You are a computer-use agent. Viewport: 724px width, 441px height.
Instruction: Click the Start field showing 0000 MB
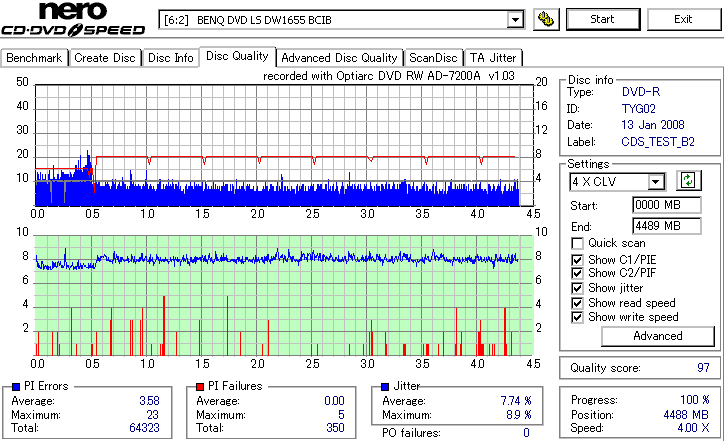pos(666,205)
